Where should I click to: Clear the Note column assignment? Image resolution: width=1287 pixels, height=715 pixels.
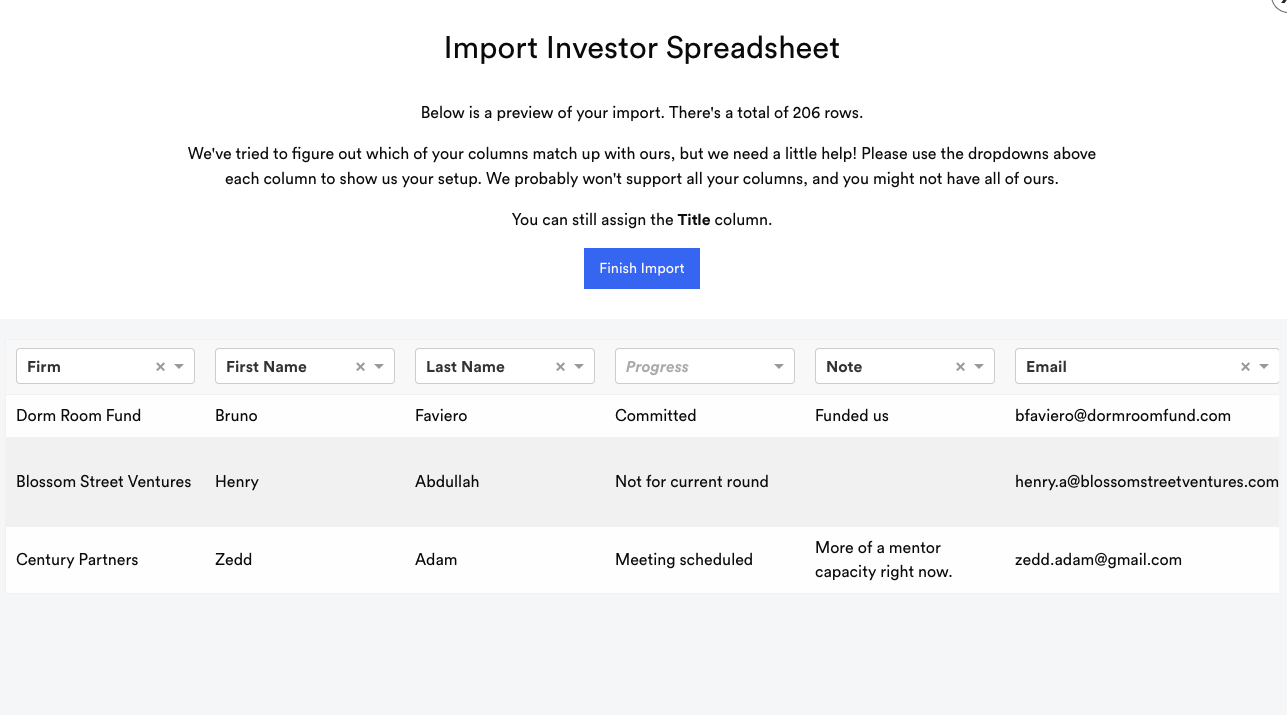pyautogui.click(x=960, y=367)
